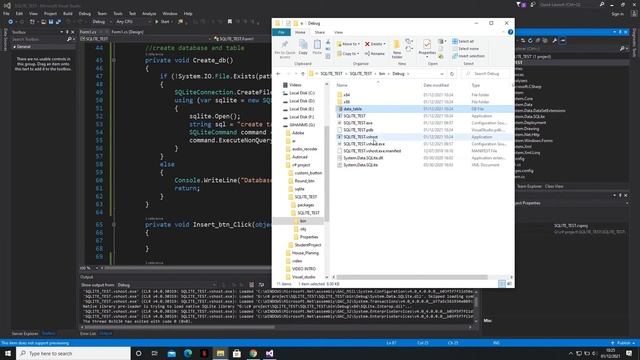The image size is (640, 360).
Task: Open Microsoft Edge from the taskbar
Action: tap(188, 353)
